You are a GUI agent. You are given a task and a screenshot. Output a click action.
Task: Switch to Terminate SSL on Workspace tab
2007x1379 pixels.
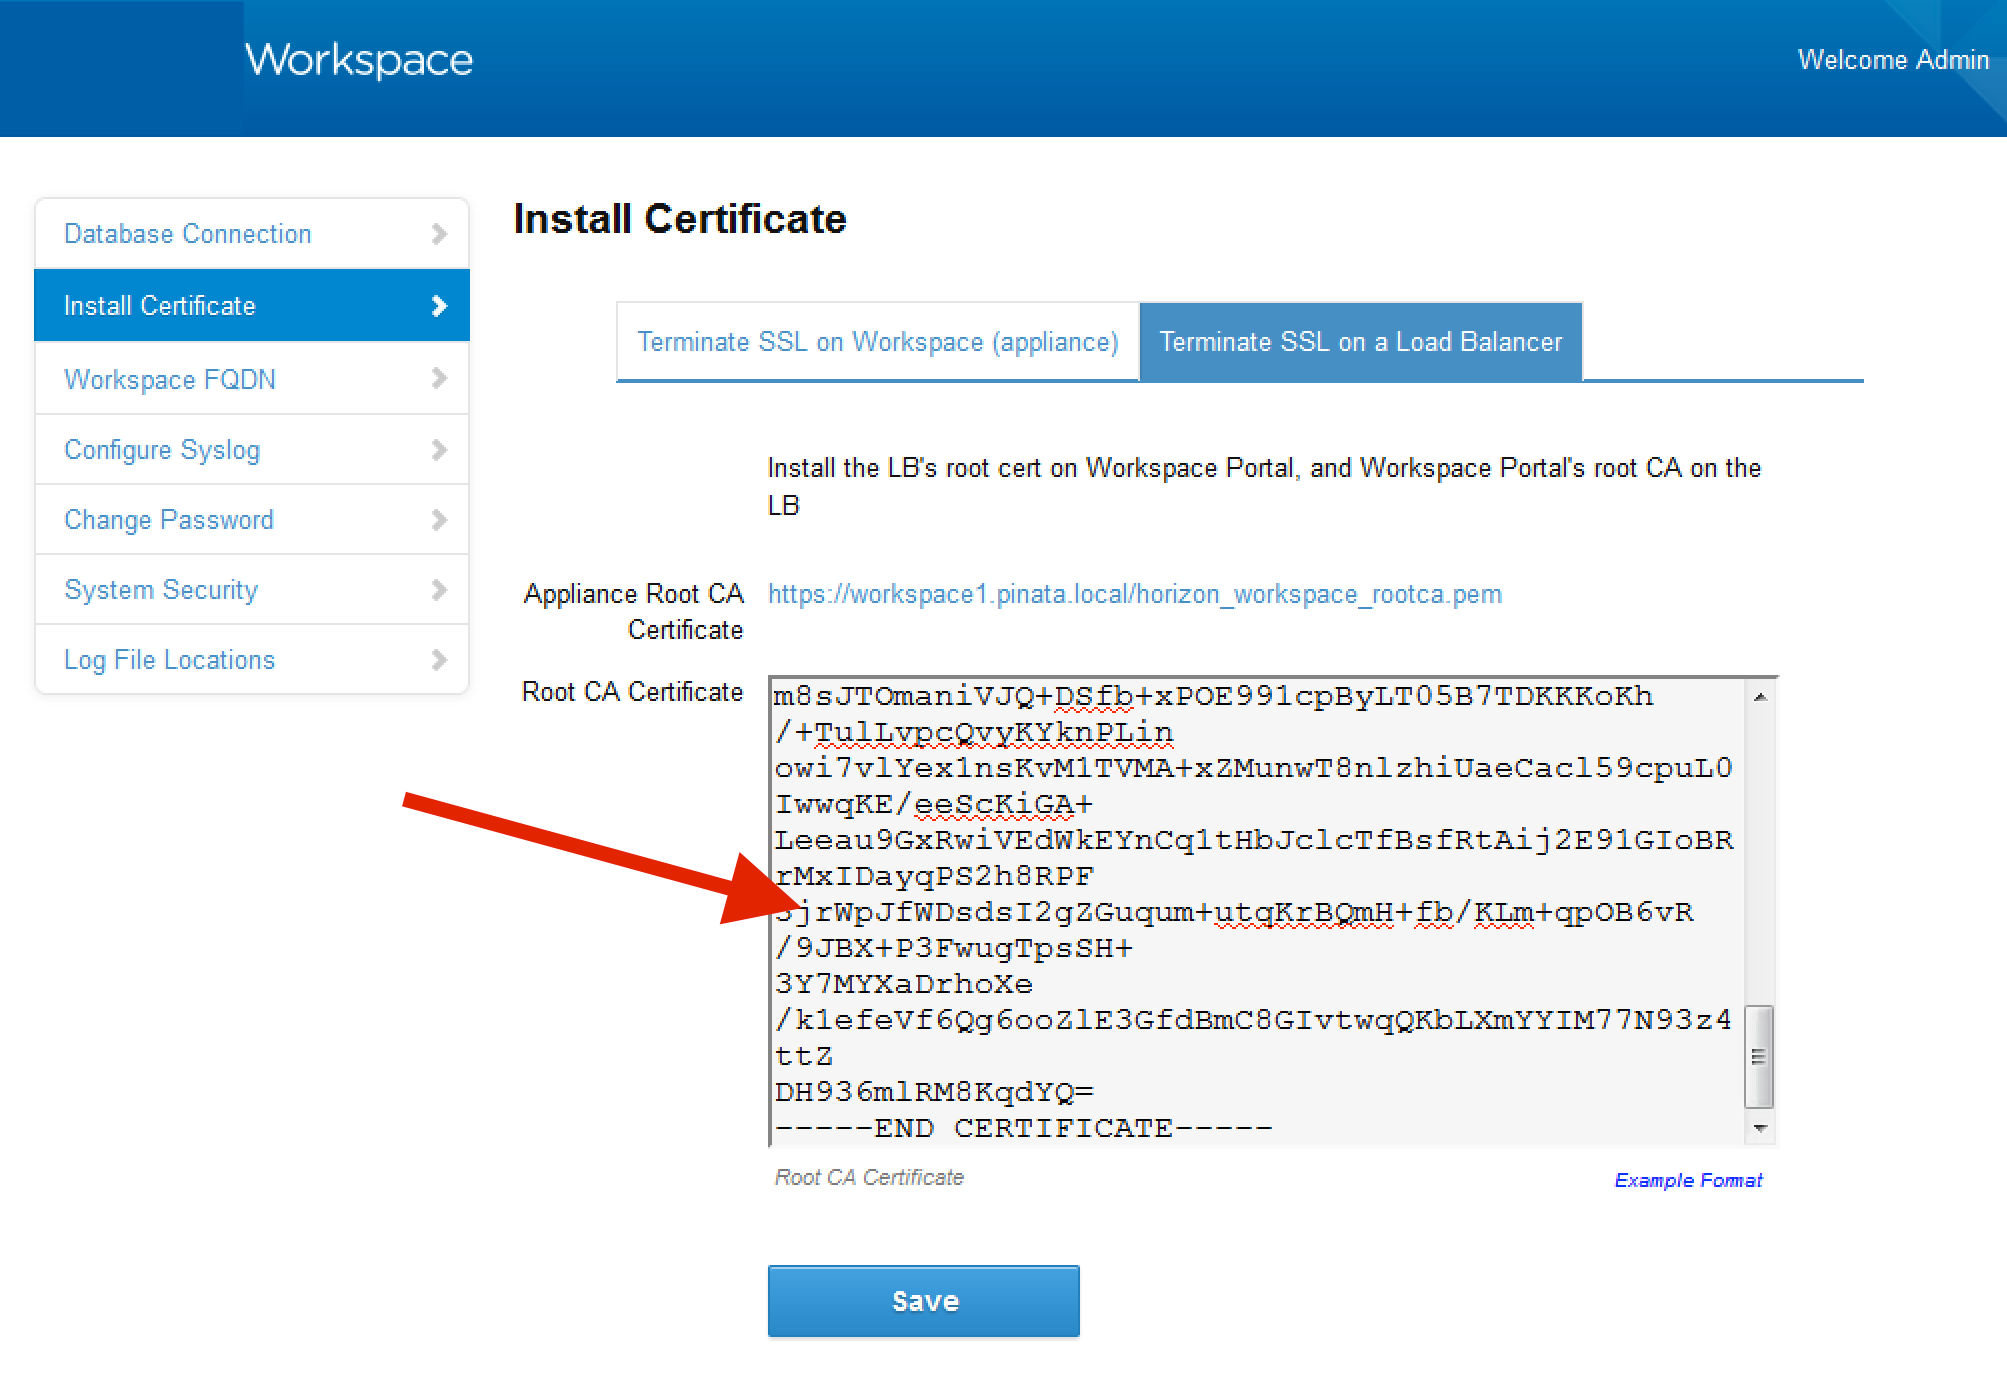877,342
